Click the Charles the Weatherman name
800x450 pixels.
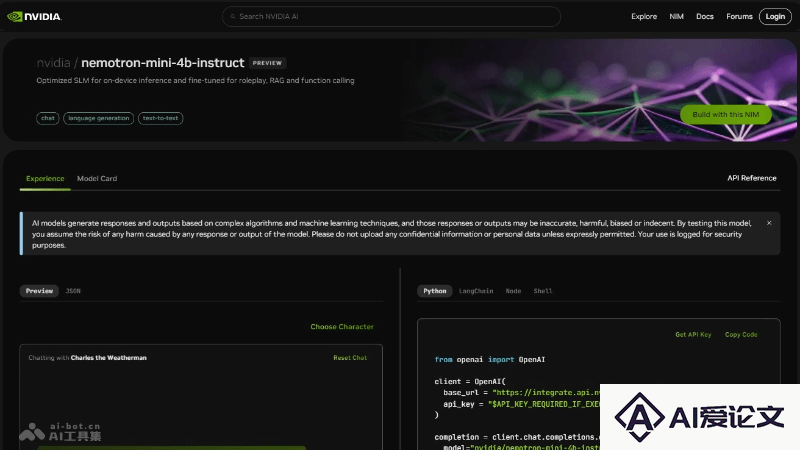point(109,358)
